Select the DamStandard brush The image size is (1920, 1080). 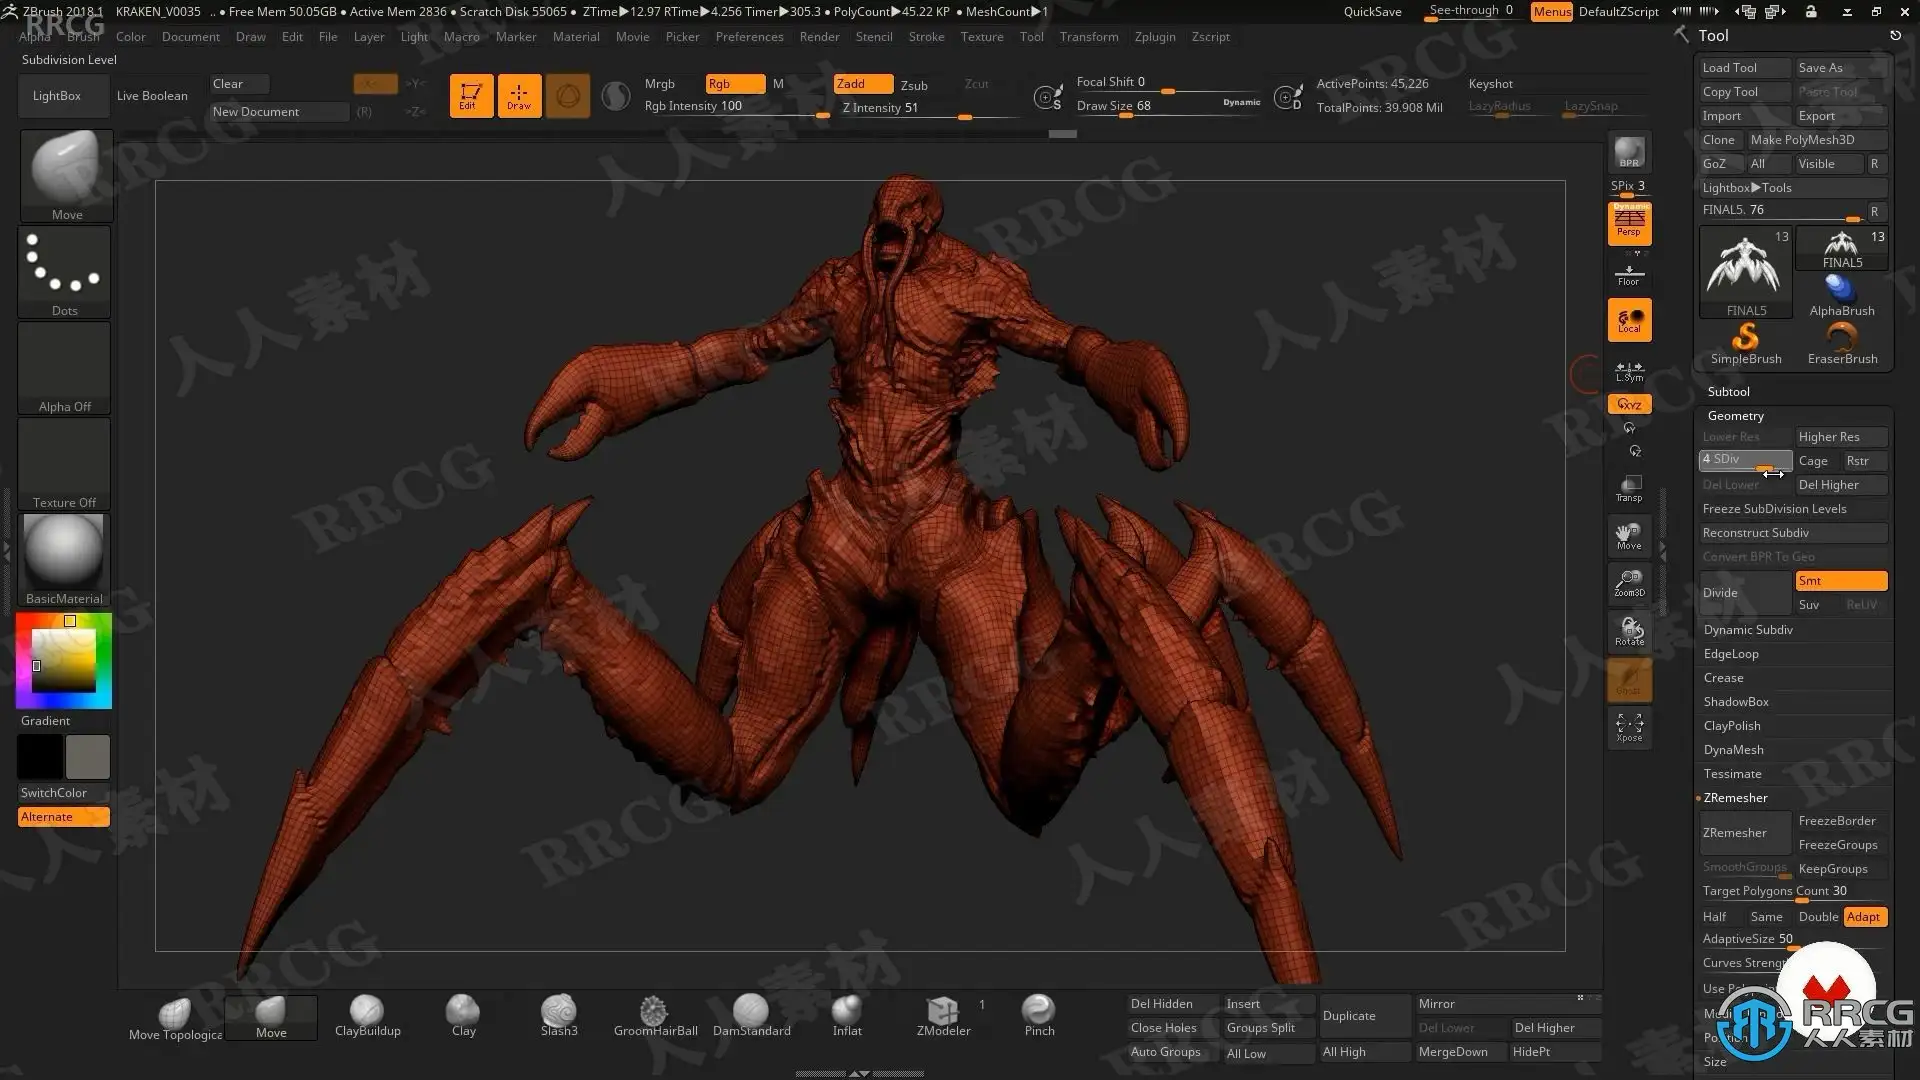[751, 1017]
